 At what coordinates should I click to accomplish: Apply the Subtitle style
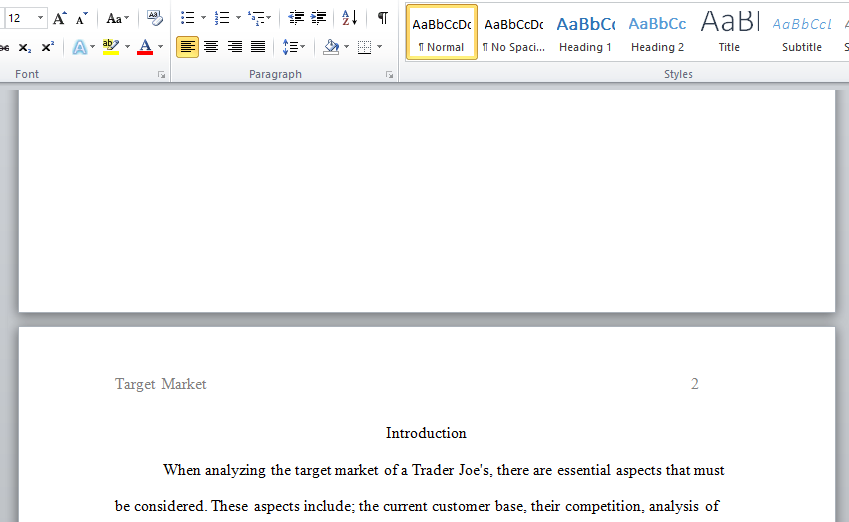tap(802, 33)
